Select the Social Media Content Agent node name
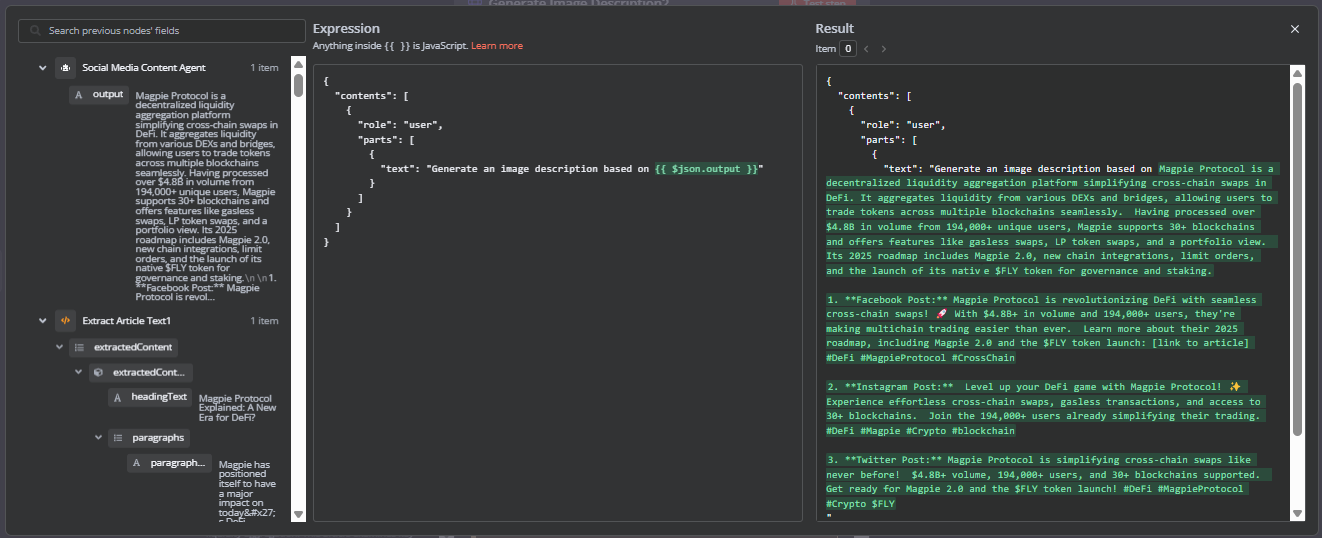1322x538 pixels. coord(144,68)
